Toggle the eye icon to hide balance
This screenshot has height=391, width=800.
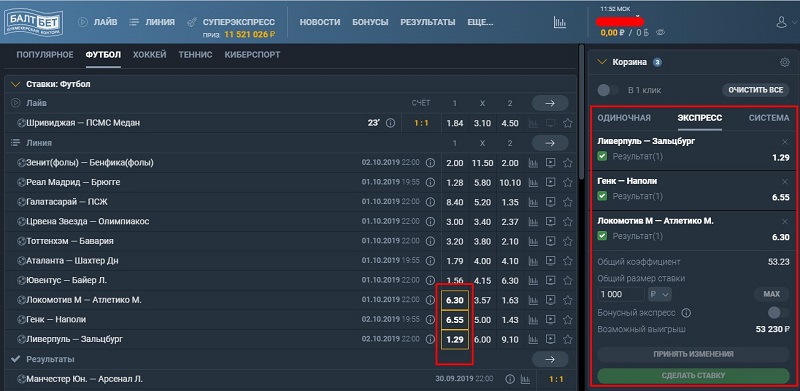pyautogui.click(x=661, y=32)
